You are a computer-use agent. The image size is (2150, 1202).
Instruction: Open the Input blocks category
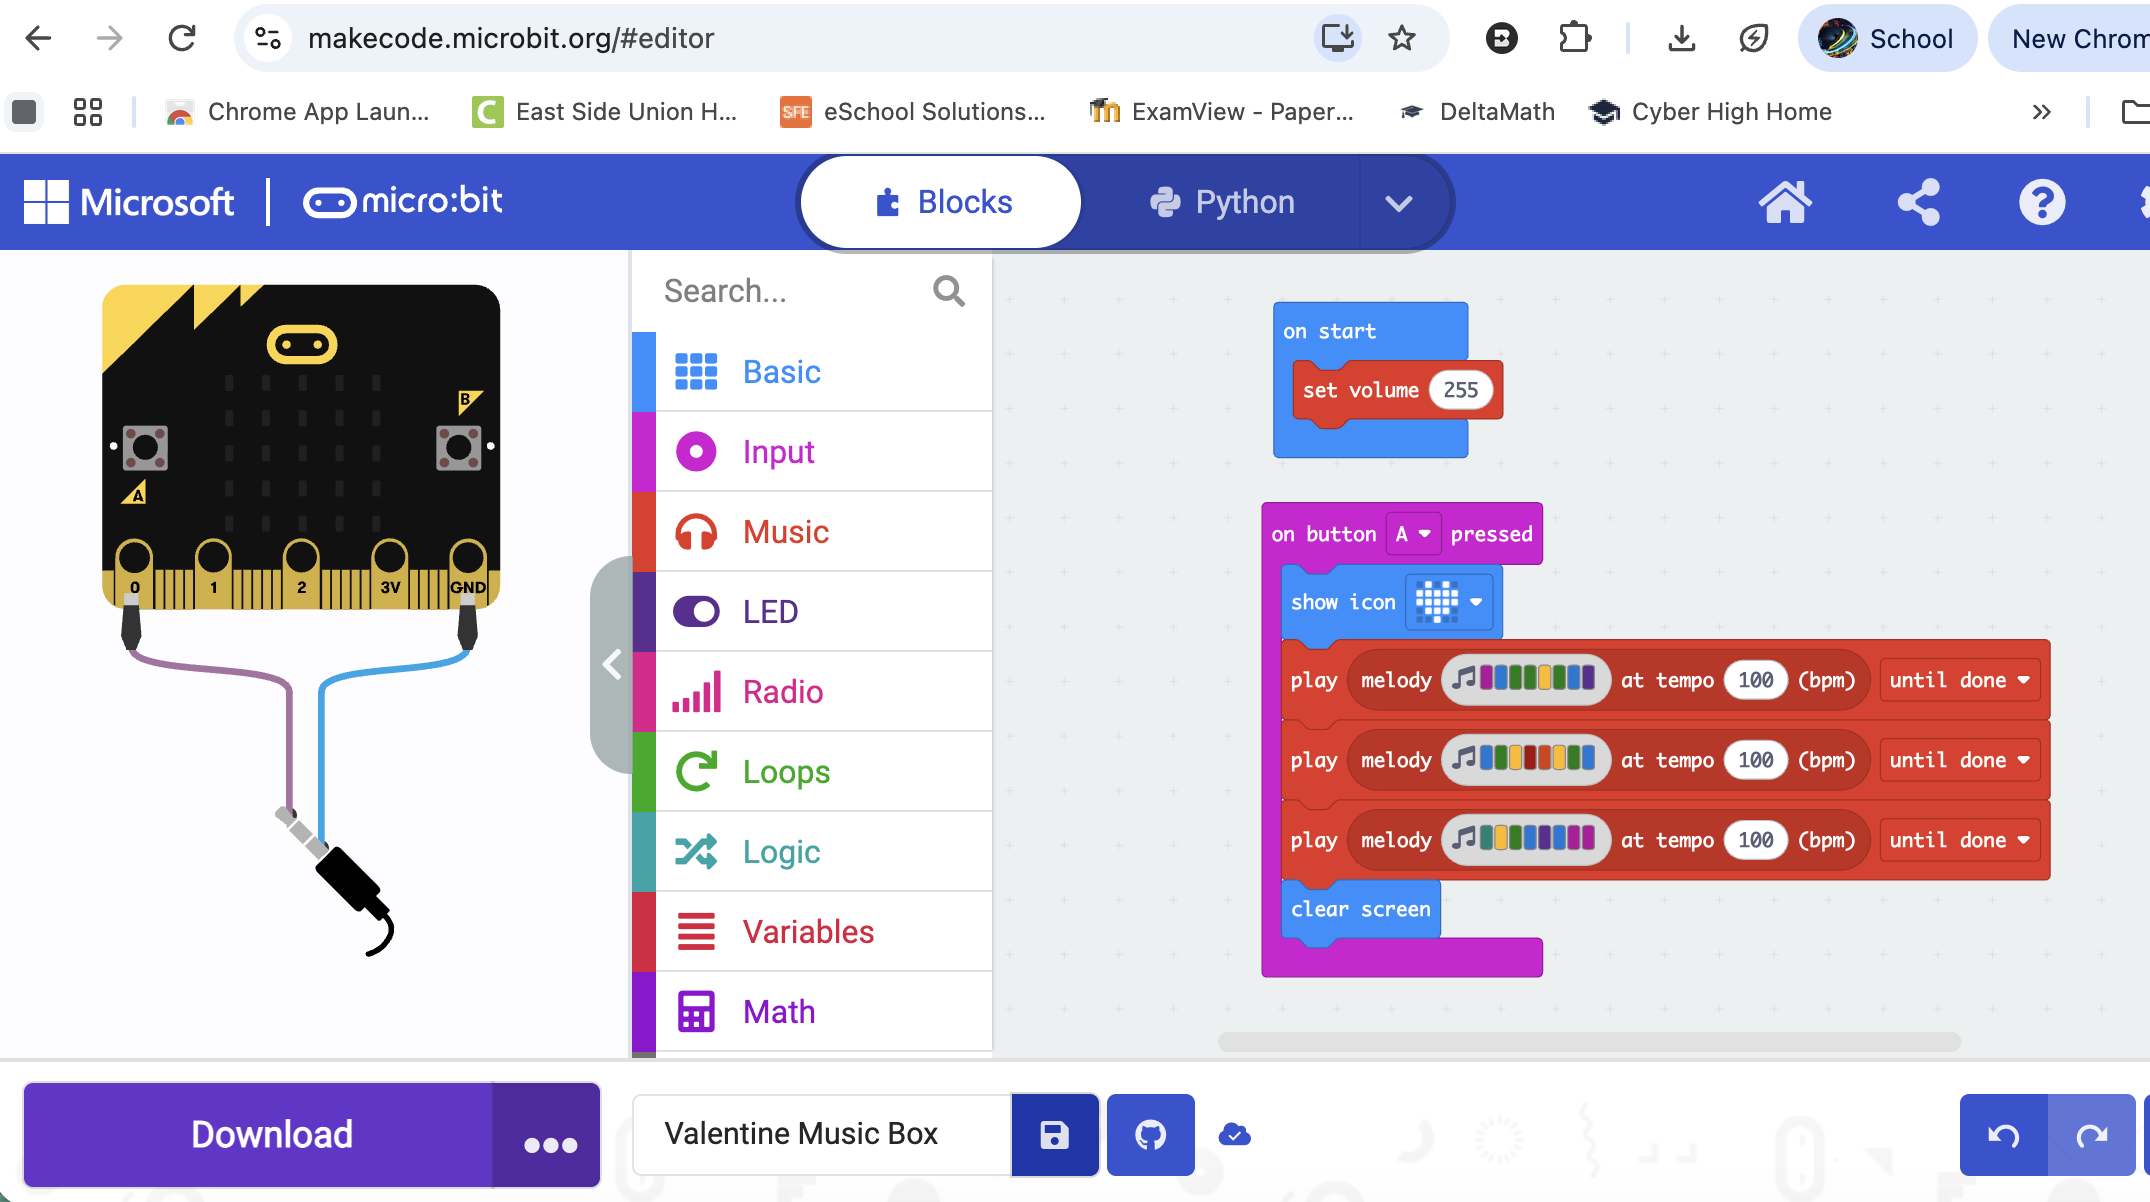tap(812, 452)
